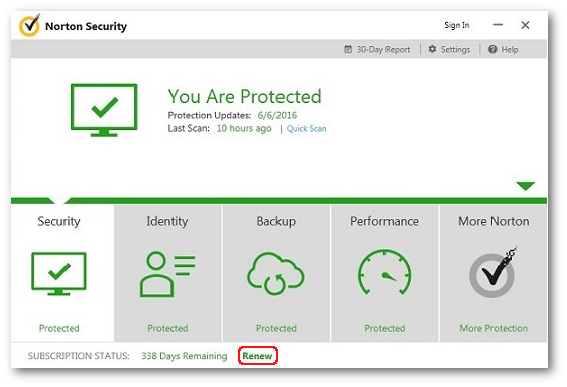The height and width of the screenshot is (387, 567).
Task: Click the "338 Days Remaining" status text
Action: point(184,356)
